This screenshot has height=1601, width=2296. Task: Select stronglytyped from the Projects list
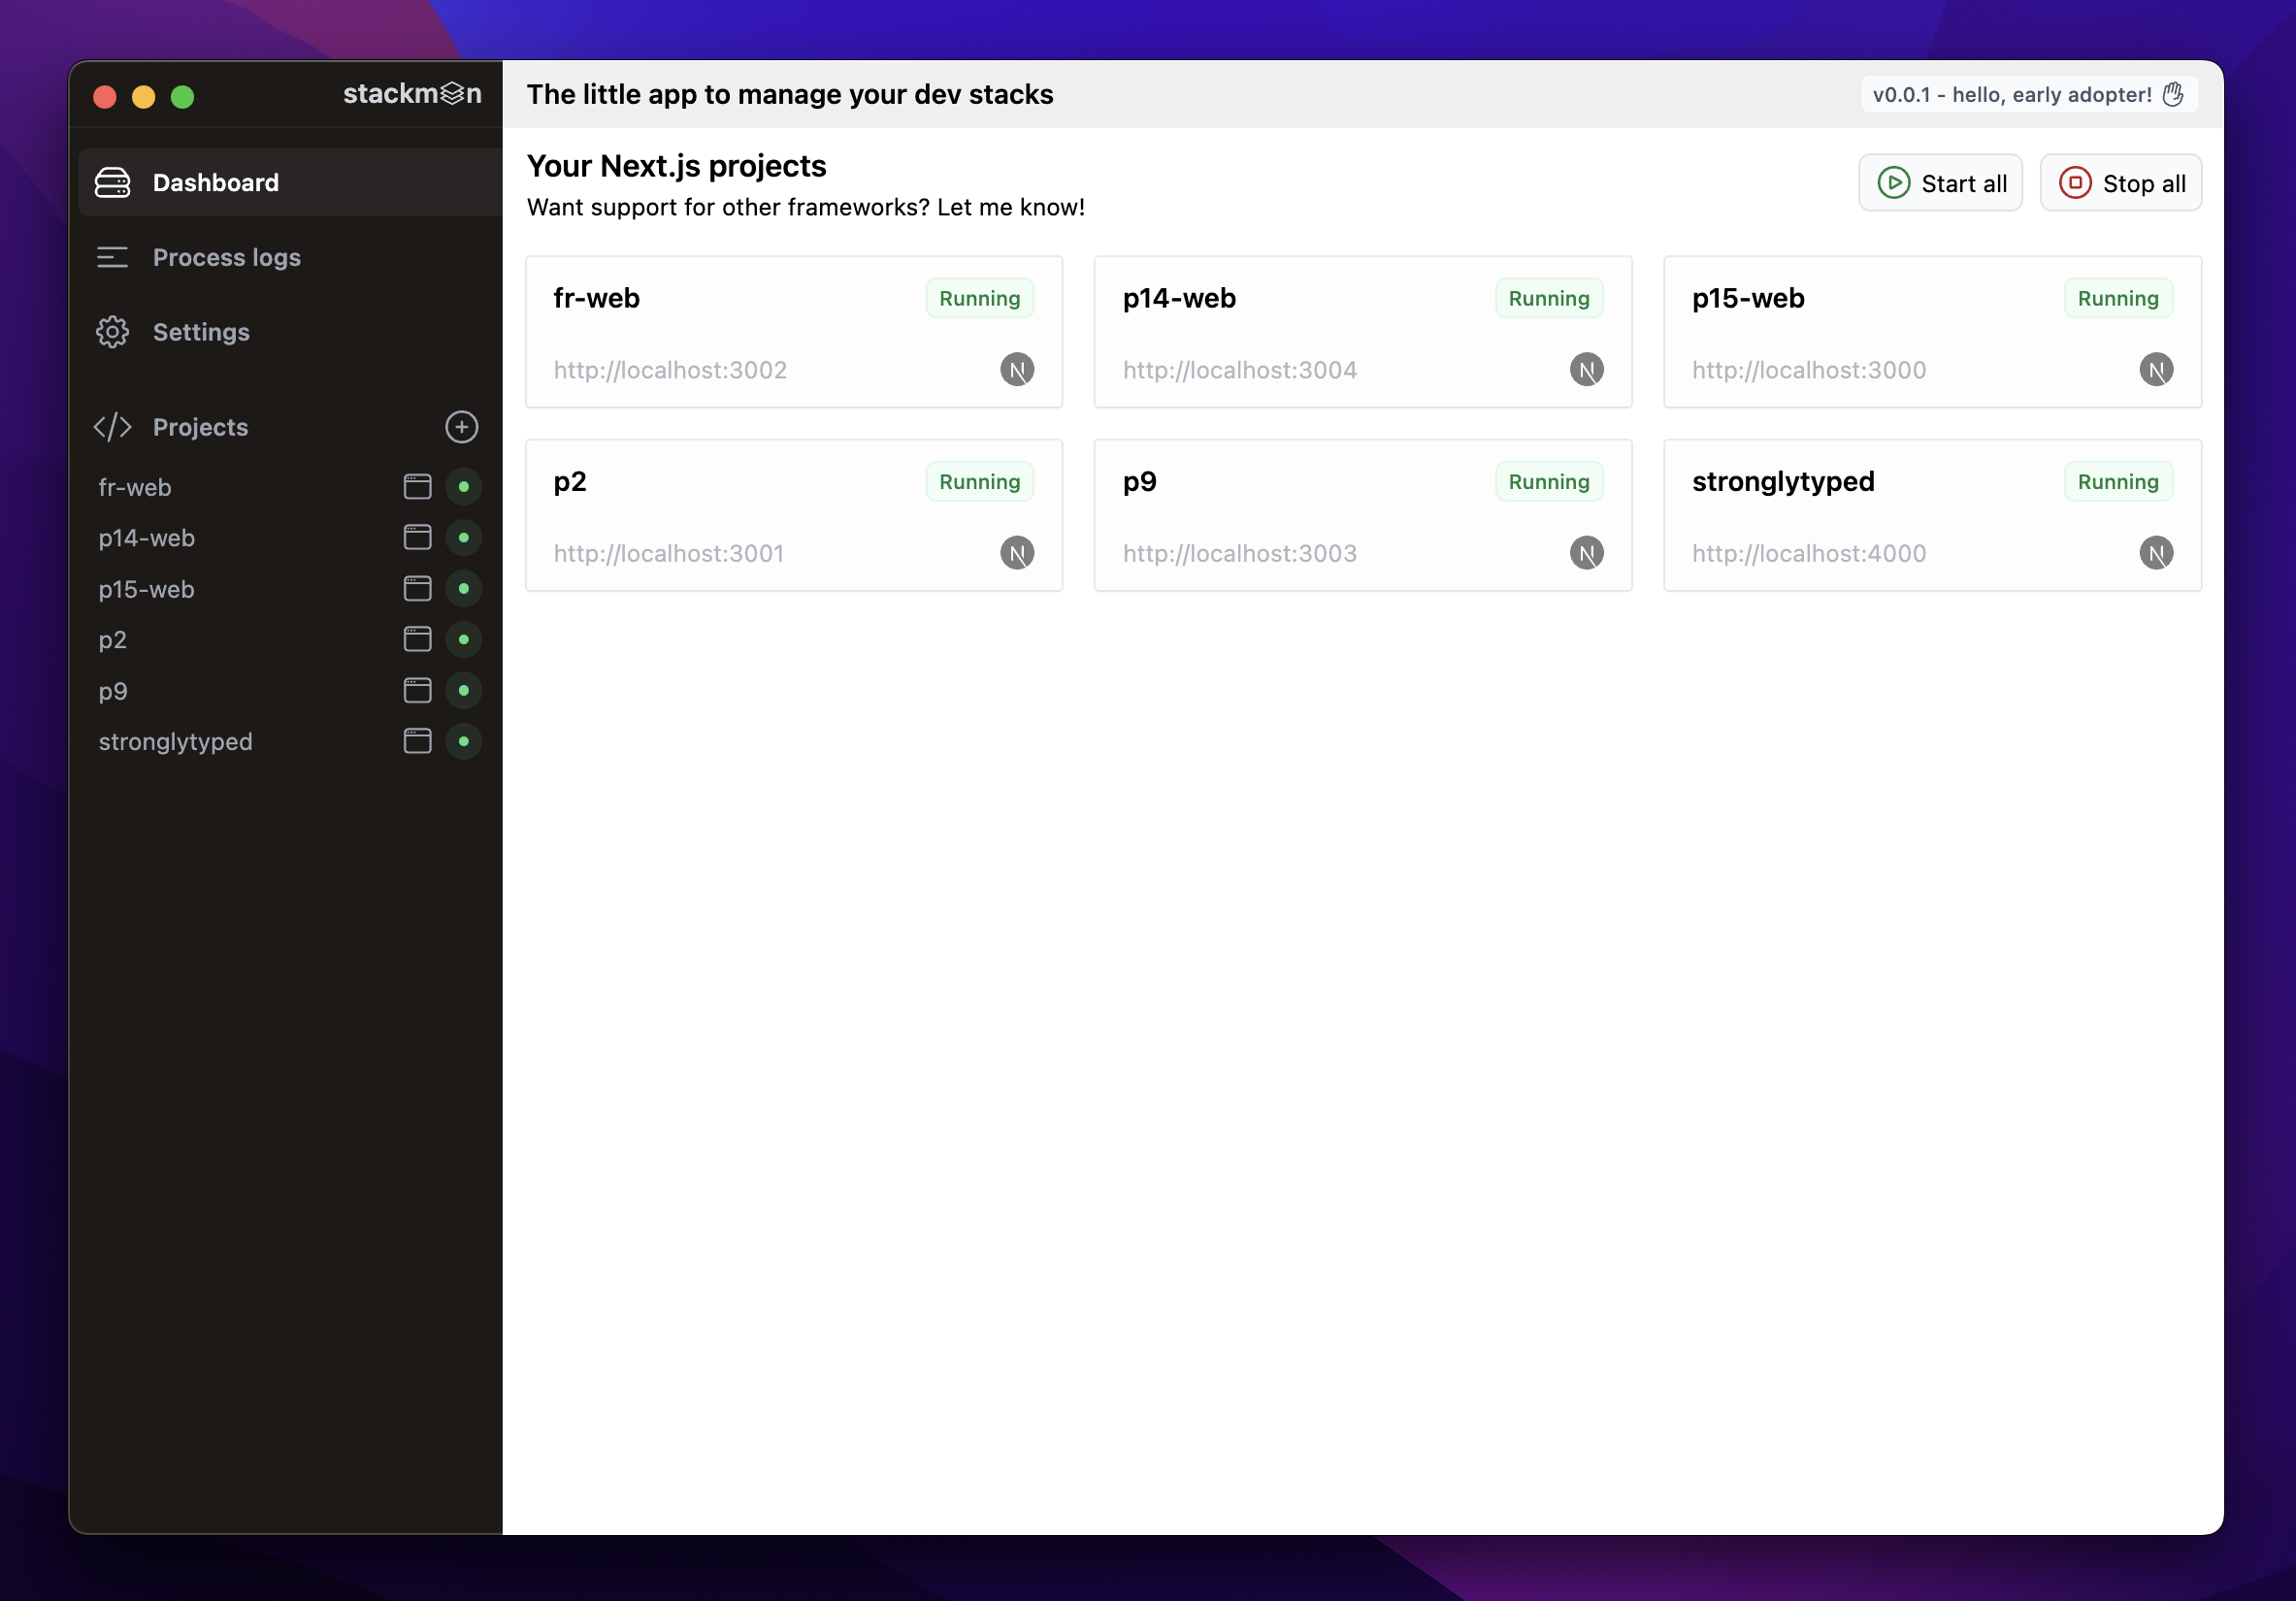pyautogui.click(x=175, y=741)
